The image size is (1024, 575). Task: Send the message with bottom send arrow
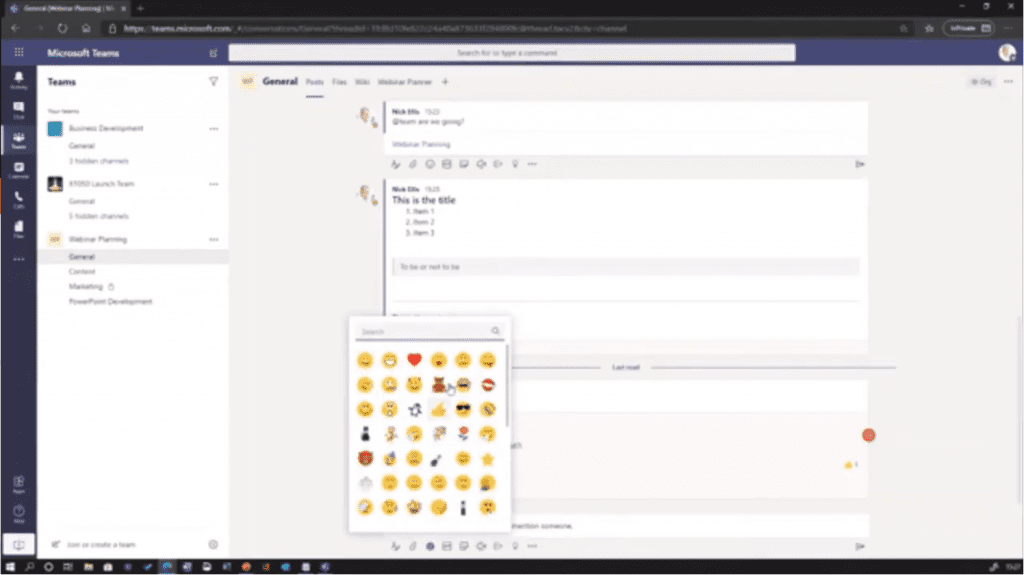click(859, 546)
